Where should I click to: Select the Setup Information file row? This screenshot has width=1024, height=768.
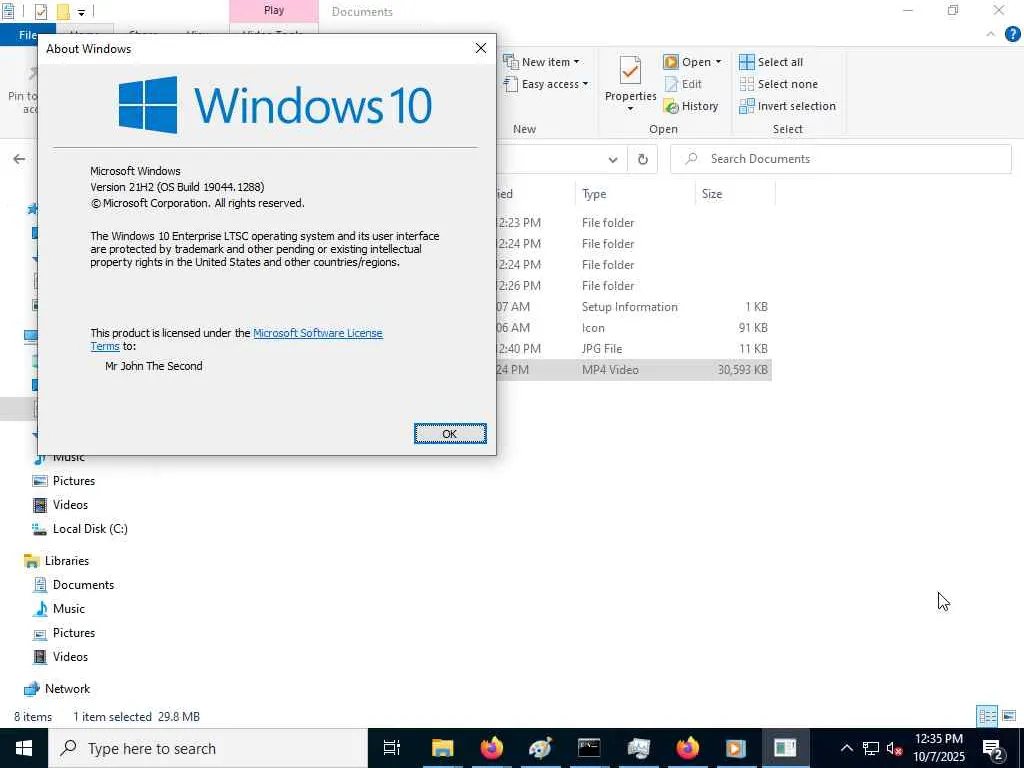pos(633,307)
